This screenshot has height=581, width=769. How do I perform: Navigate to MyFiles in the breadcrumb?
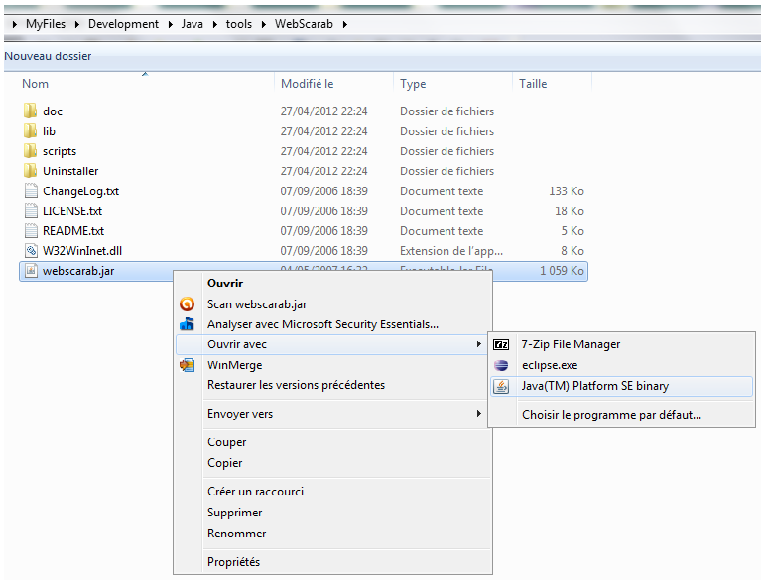coord(46,24)
